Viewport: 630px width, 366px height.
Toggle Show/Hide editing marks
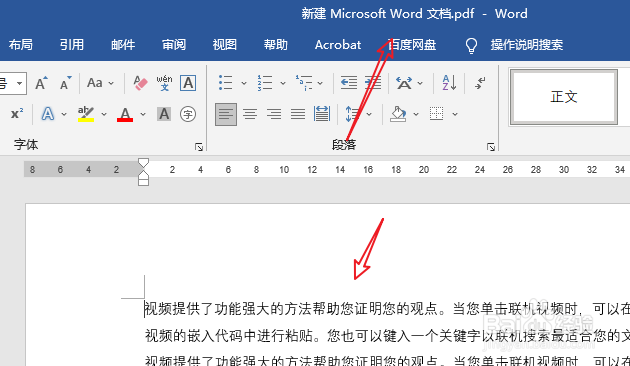pyautogui.click(x=480, y=83)
